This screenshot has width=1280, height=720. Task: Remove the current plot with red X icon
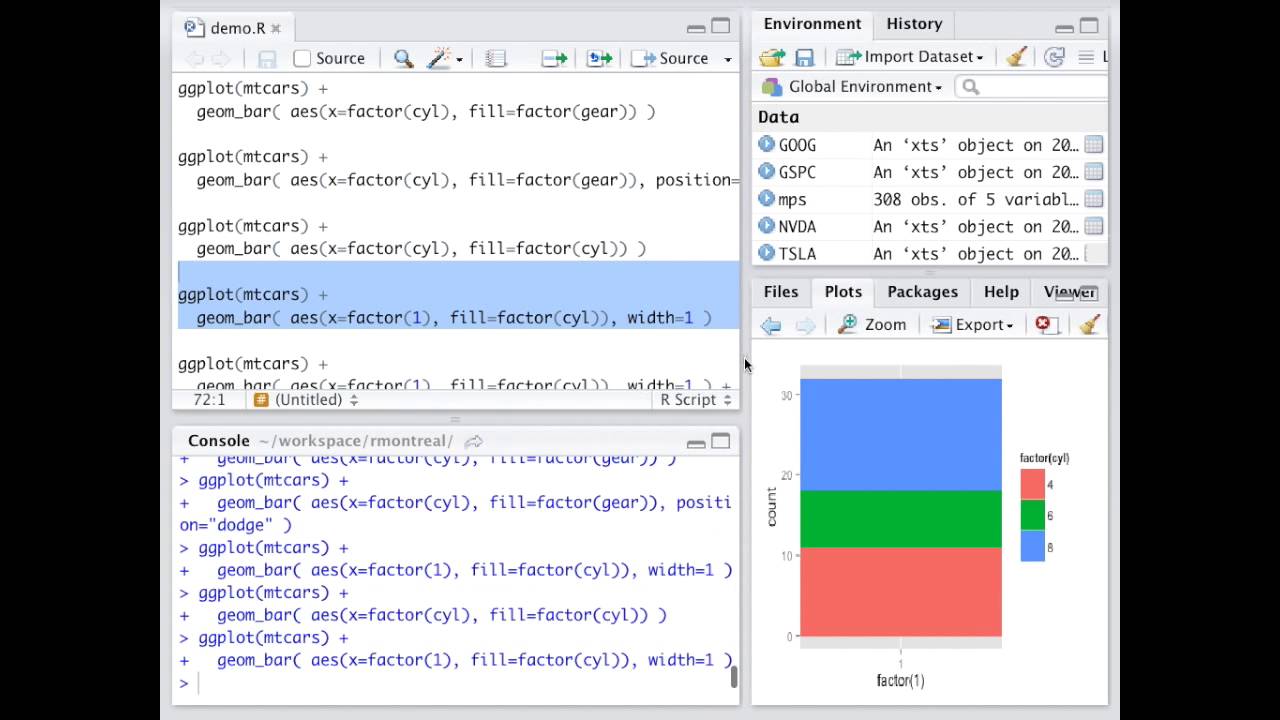1045,324
